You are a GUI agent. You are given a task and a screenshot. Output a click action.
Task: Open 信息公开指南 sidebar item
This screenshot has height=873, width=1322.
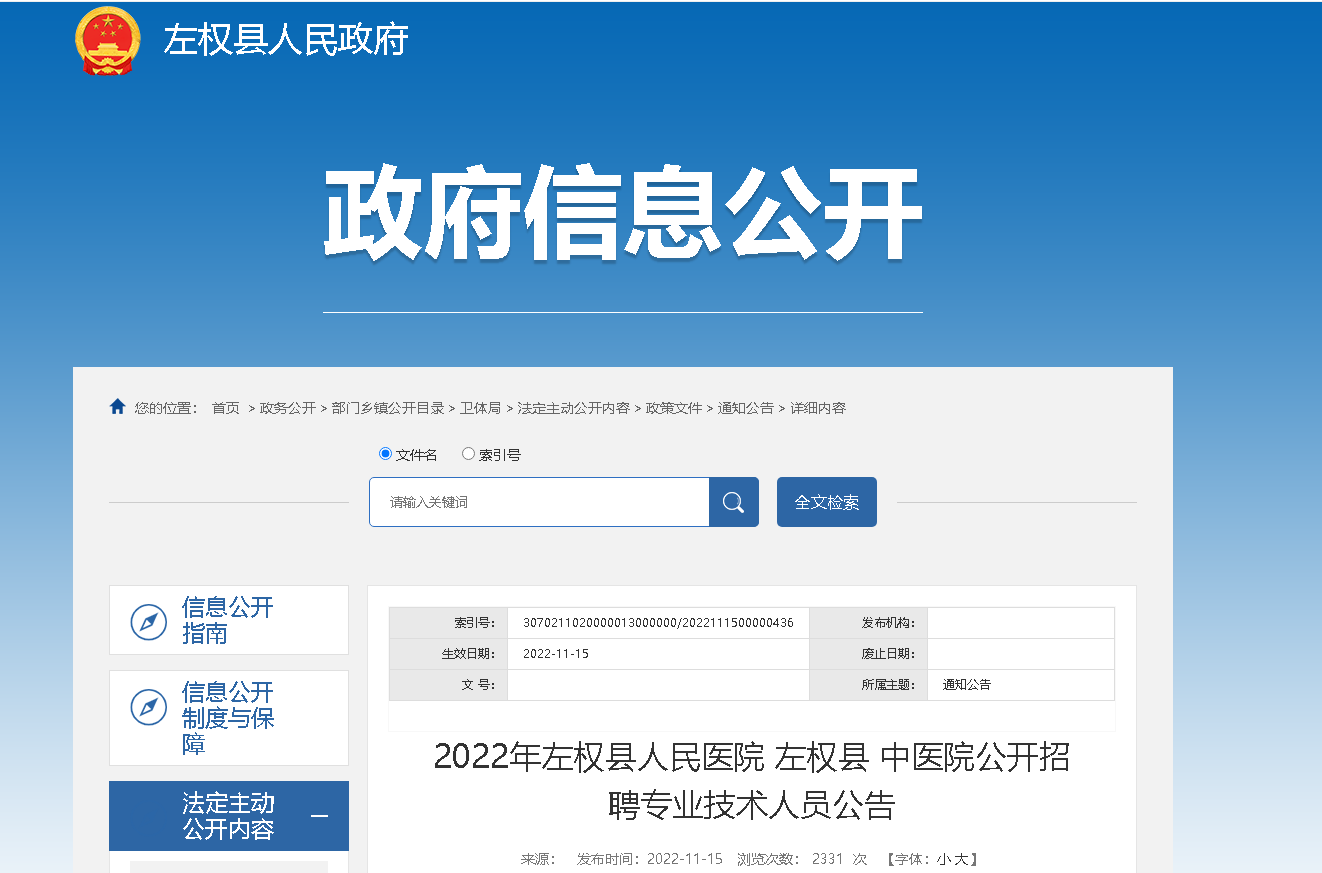(229, 620)
